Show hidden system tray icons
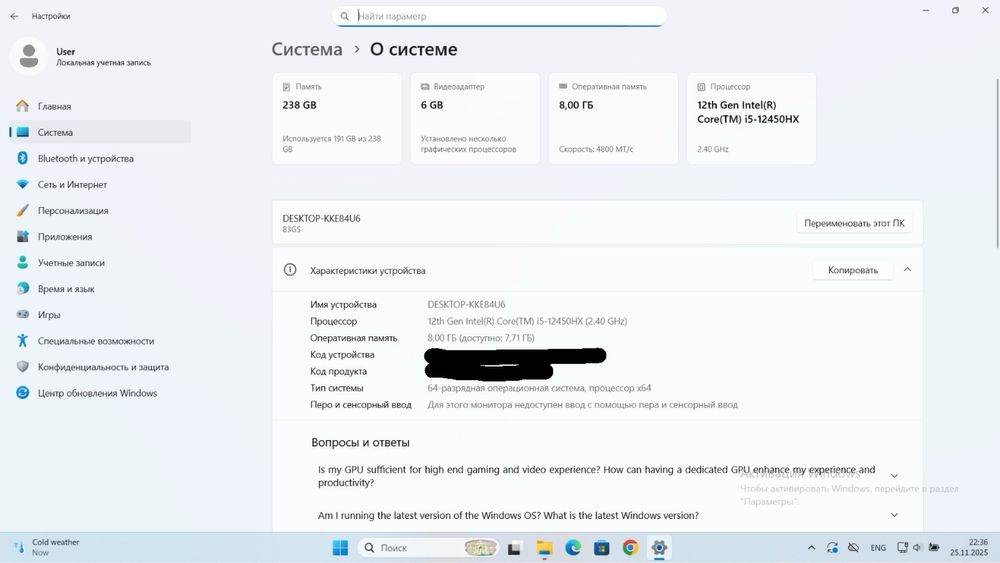 coord(811,548)
